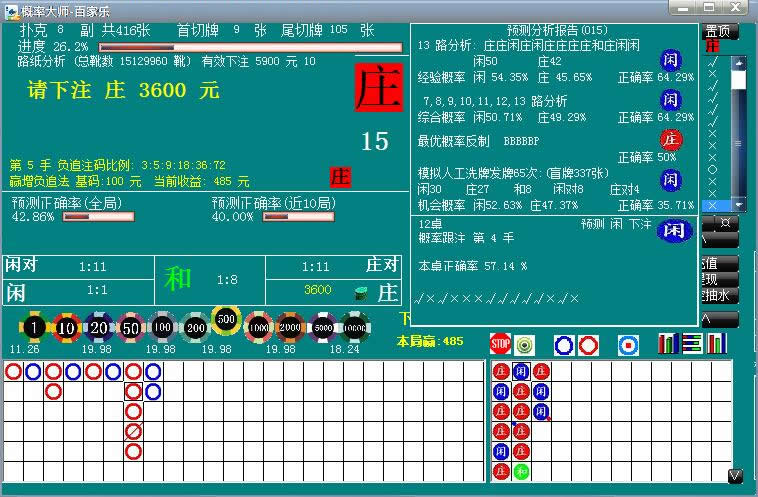Select highlighted X entry in result list
The height and width of the screenshot is (497, 758).
(x=712, y=205)
